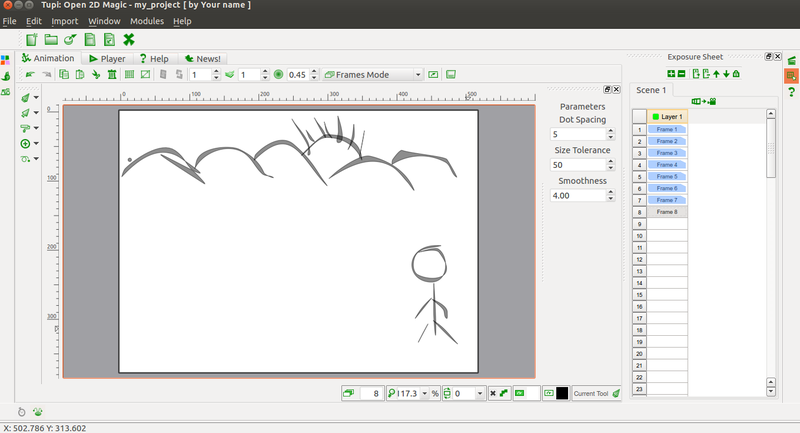Open the pen properties icon in left sidebar

(x=6, y=76)
